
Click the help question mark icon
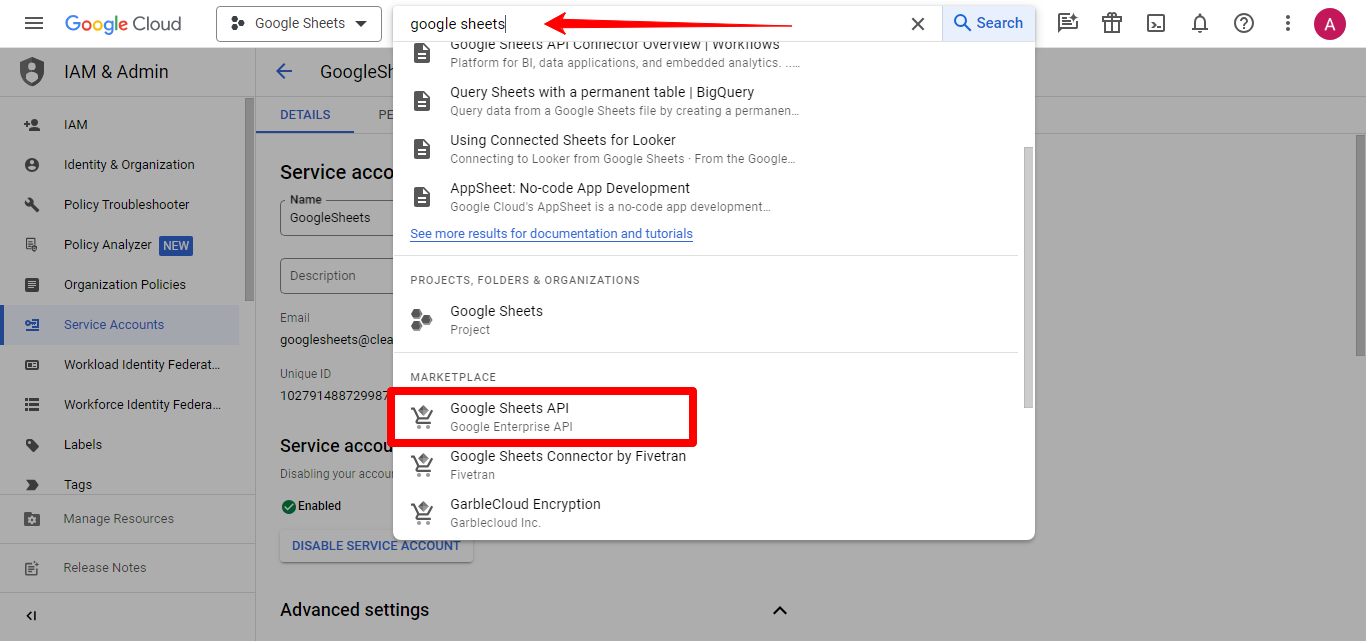coord(1244,23)
